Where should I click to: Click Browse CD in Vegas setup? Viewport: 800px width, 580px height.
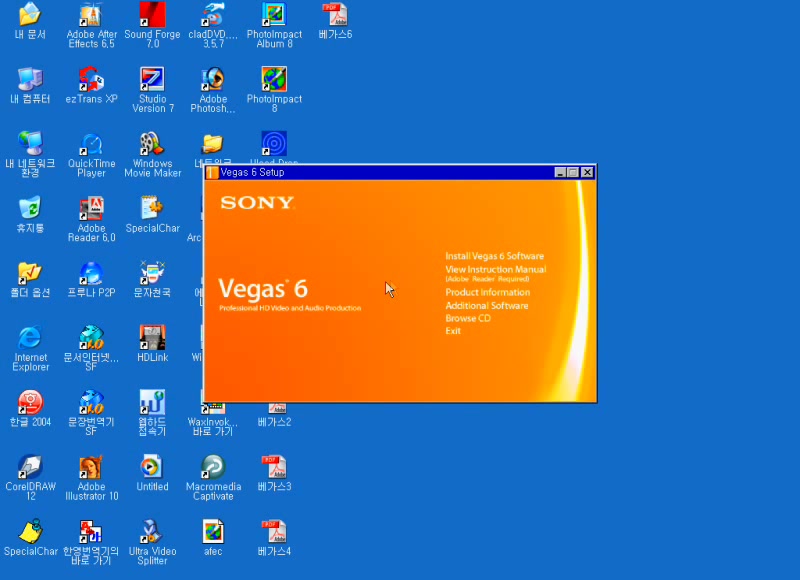click(x=468, y=318)
